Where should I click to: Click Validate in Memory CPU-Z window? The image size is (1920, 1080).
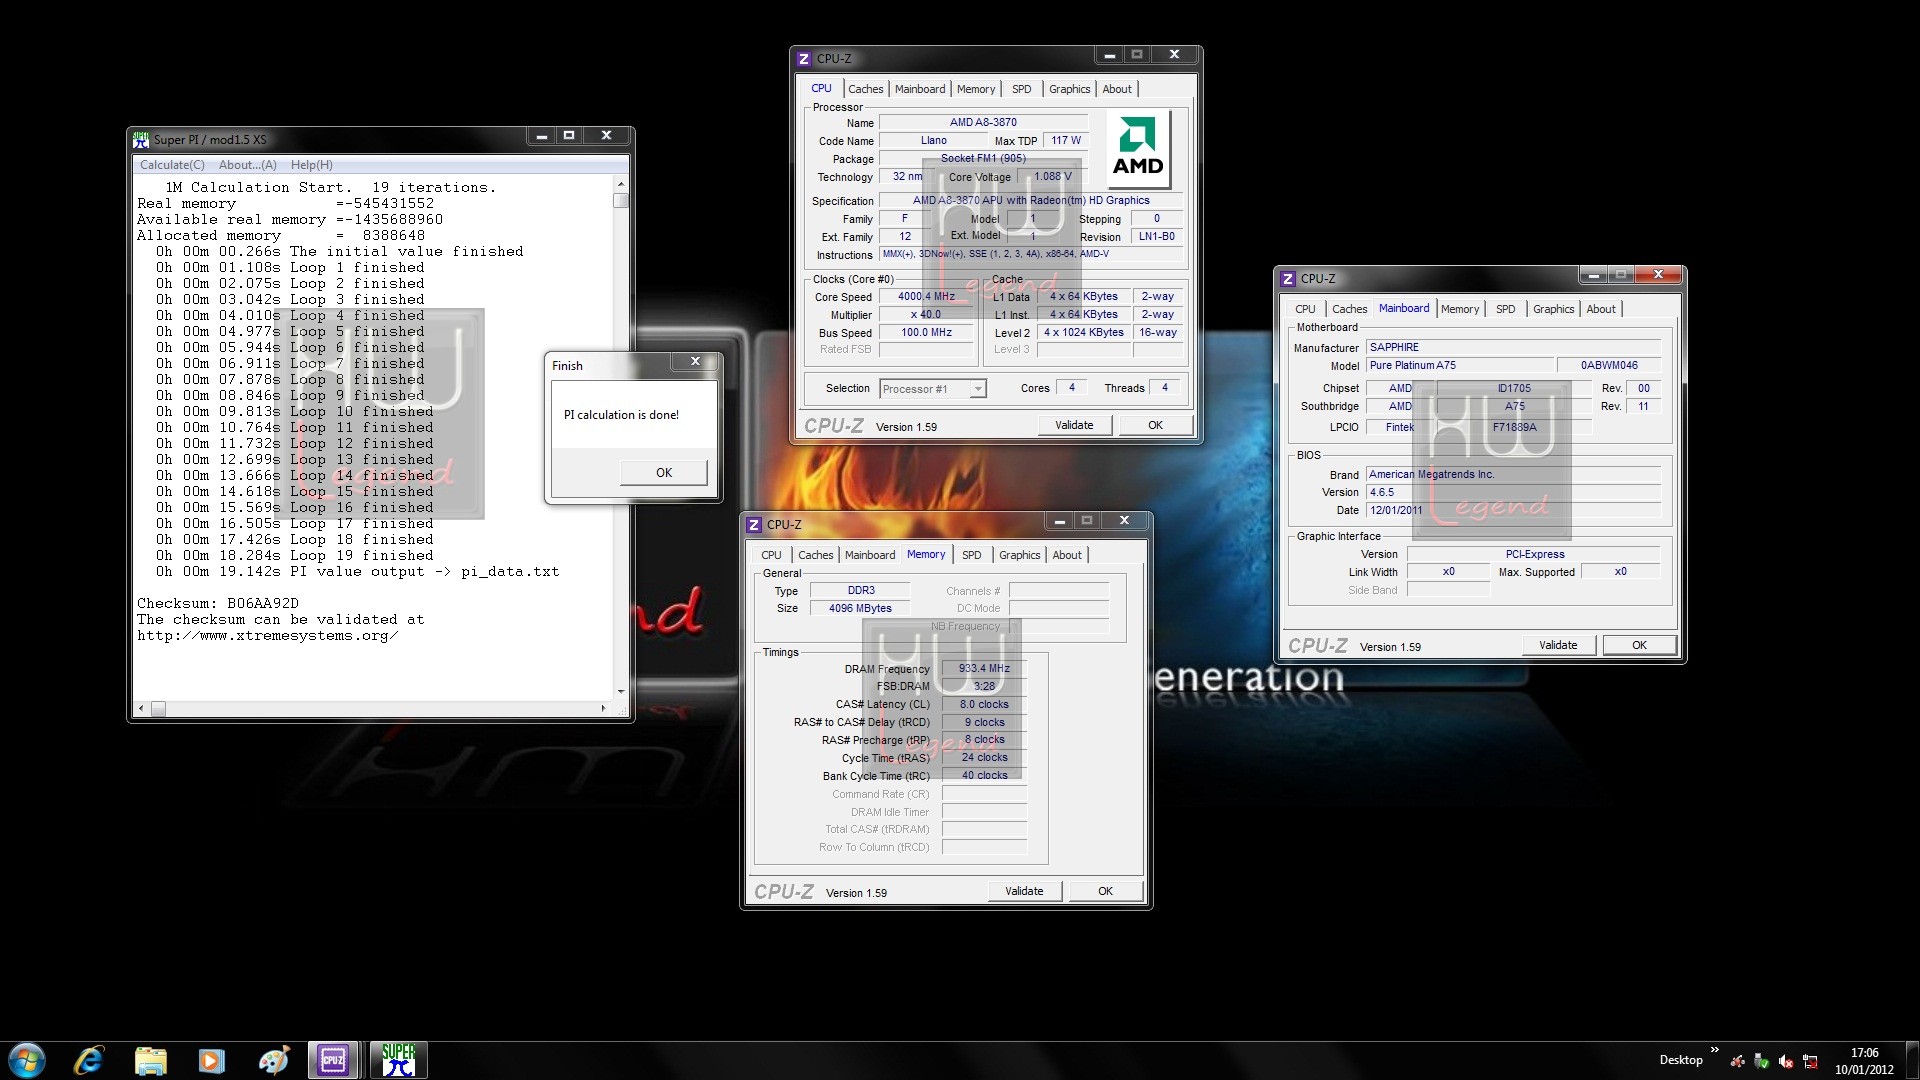pyautogui.click(x=1024, y=892)
